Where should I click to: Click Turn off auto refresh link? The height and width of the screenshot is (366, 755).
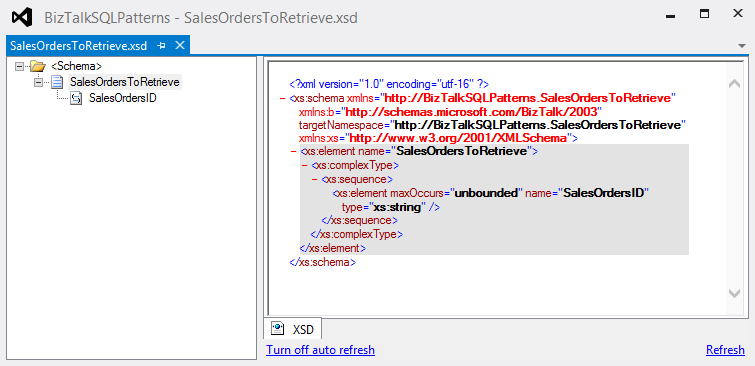[x=320, y=350]
